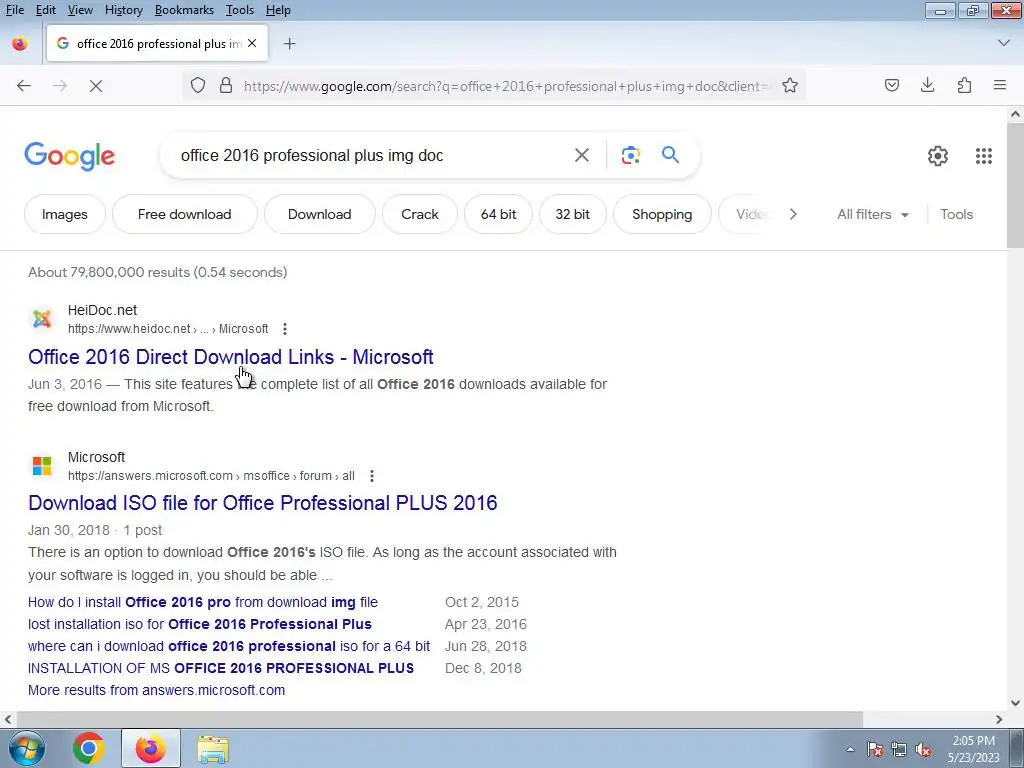The width and height of the screenshot is (1024, 768).
Task: Open the Tools menu in menu bar
Action: pyautogui.click(x=240, y=10)
